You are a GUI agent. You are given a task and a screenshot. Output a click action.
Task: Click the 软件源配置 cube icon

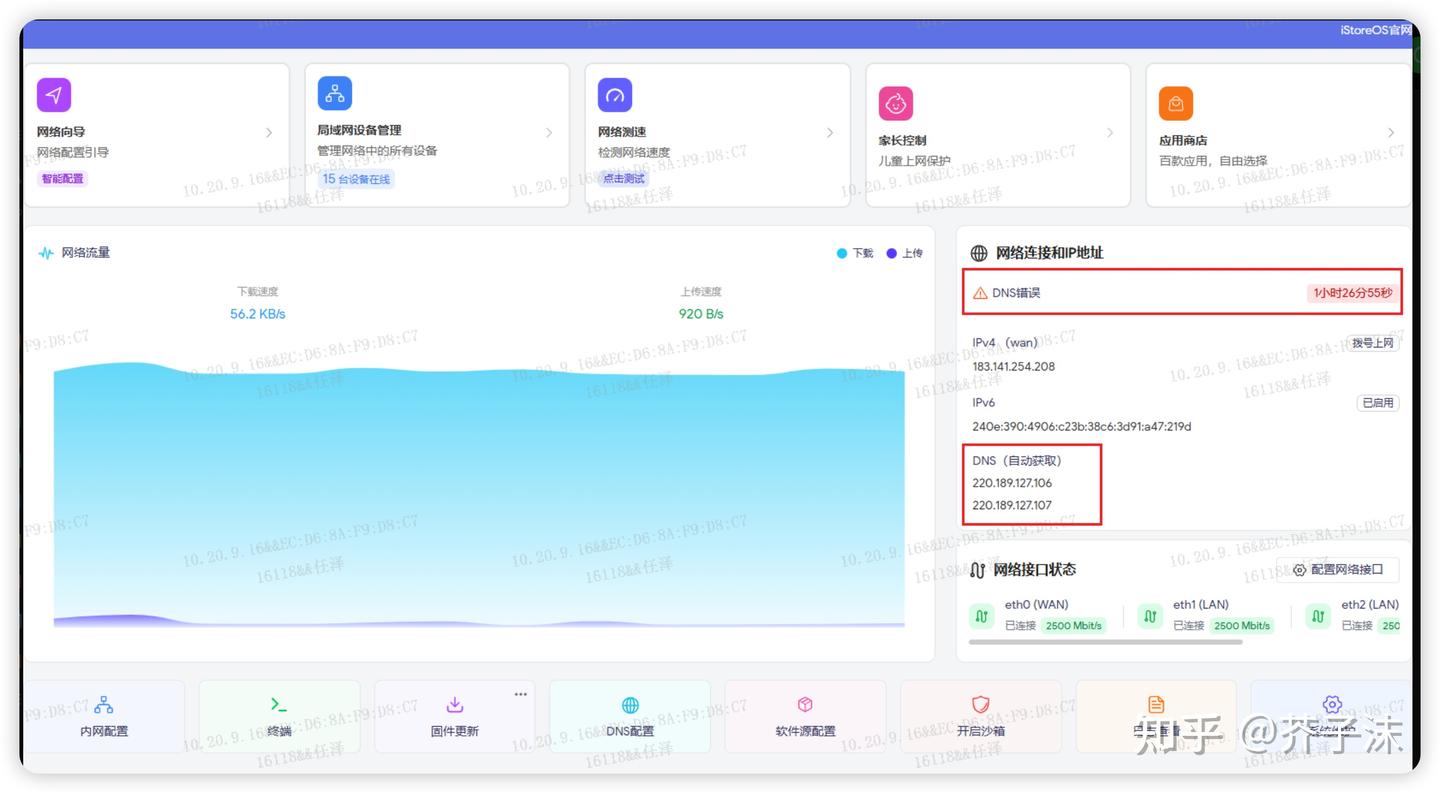pos(805,705)
